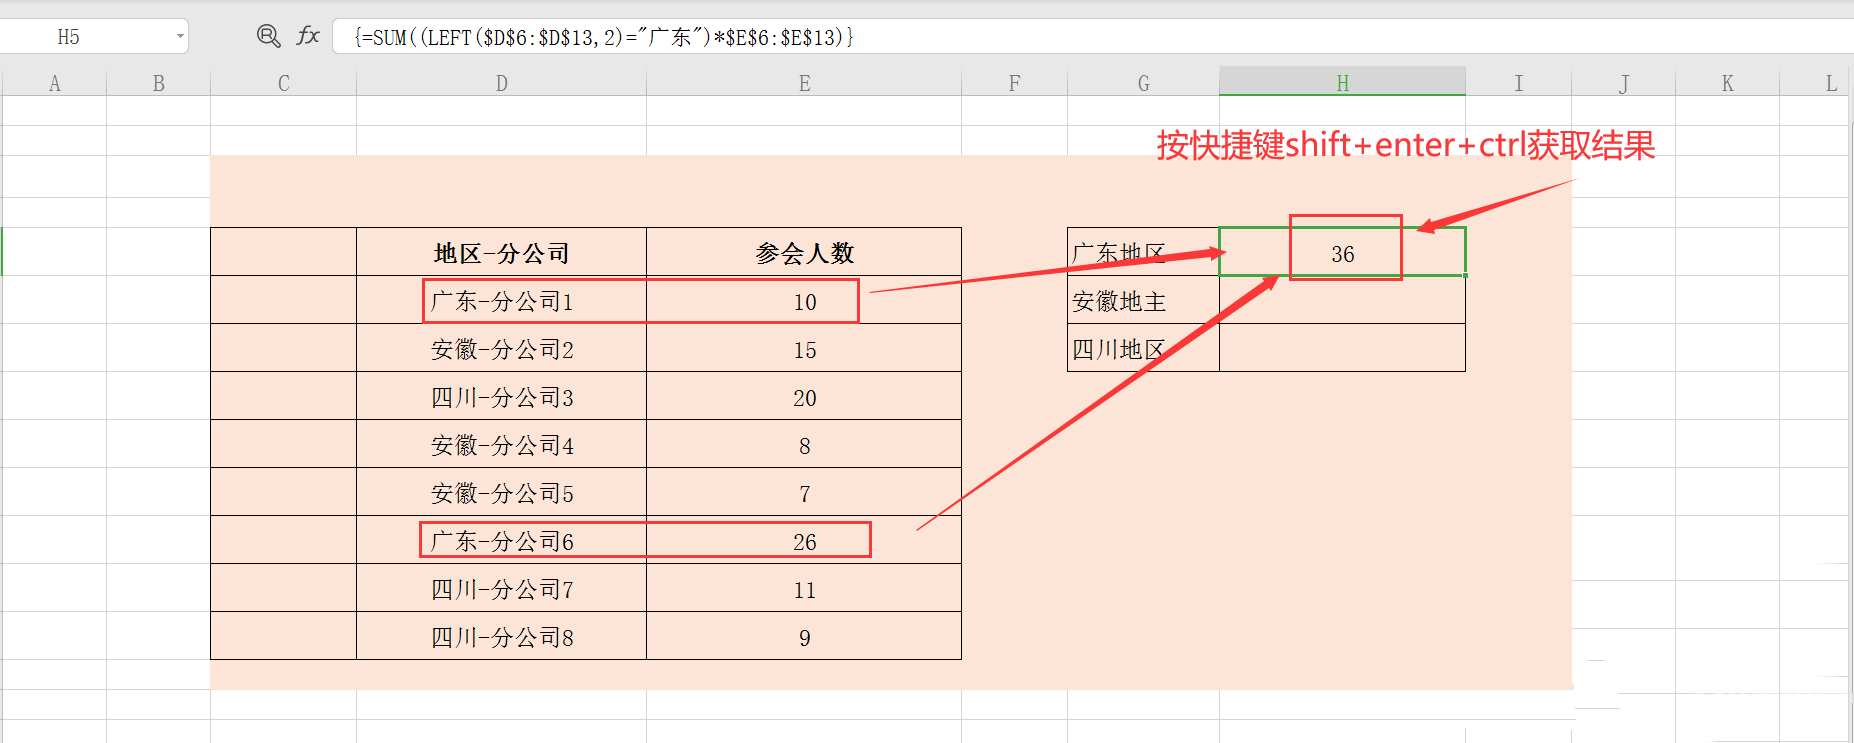
Task: Click the attendee count cell with 7
Action: (804, 492)
